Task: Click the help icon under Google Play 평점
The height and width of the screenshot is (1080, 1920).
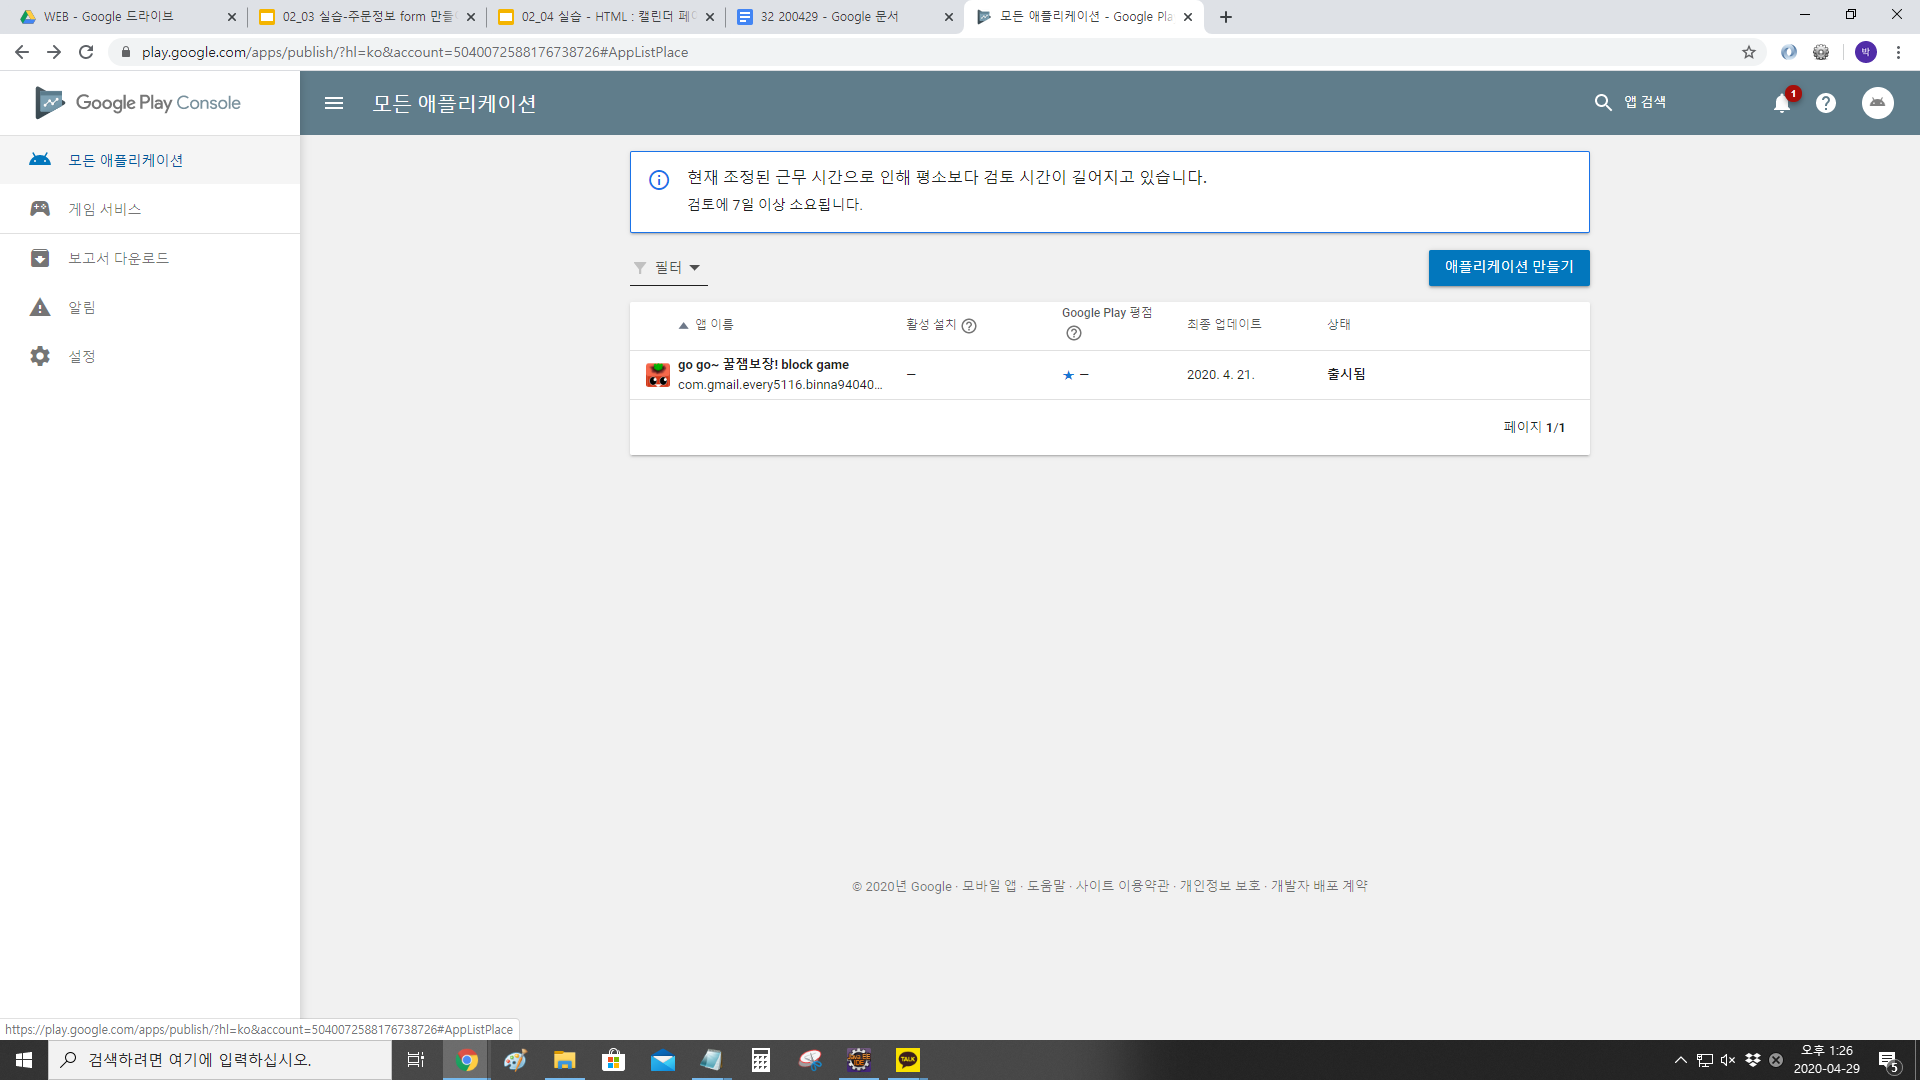Action: [x=1074, y=333]
